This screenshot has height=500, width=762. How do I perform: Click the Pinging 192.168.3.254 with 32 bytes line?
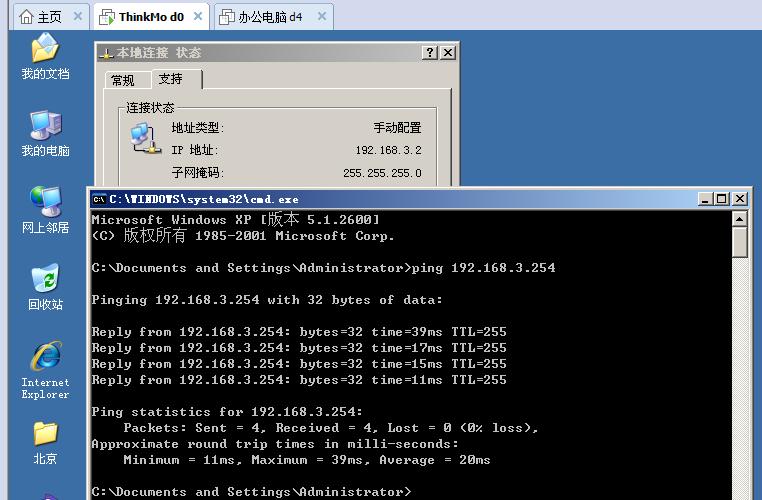[267, 300]
